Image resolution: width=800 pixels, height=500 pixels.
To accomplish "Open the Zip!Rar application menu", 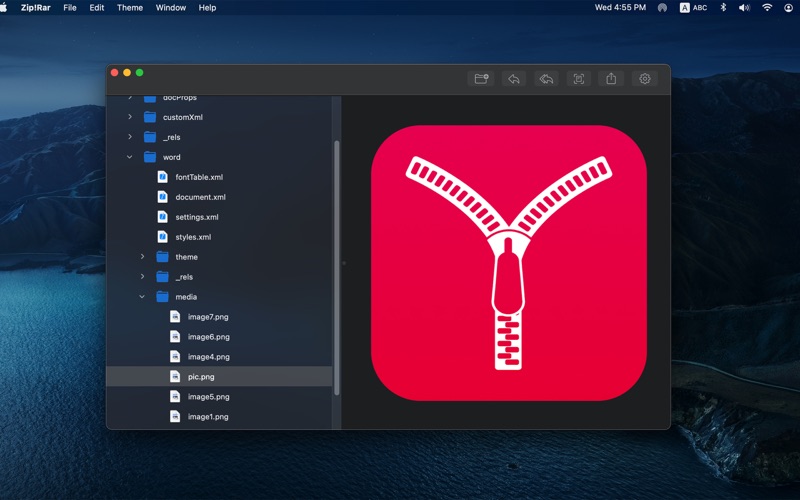I will tap(36, 7).
